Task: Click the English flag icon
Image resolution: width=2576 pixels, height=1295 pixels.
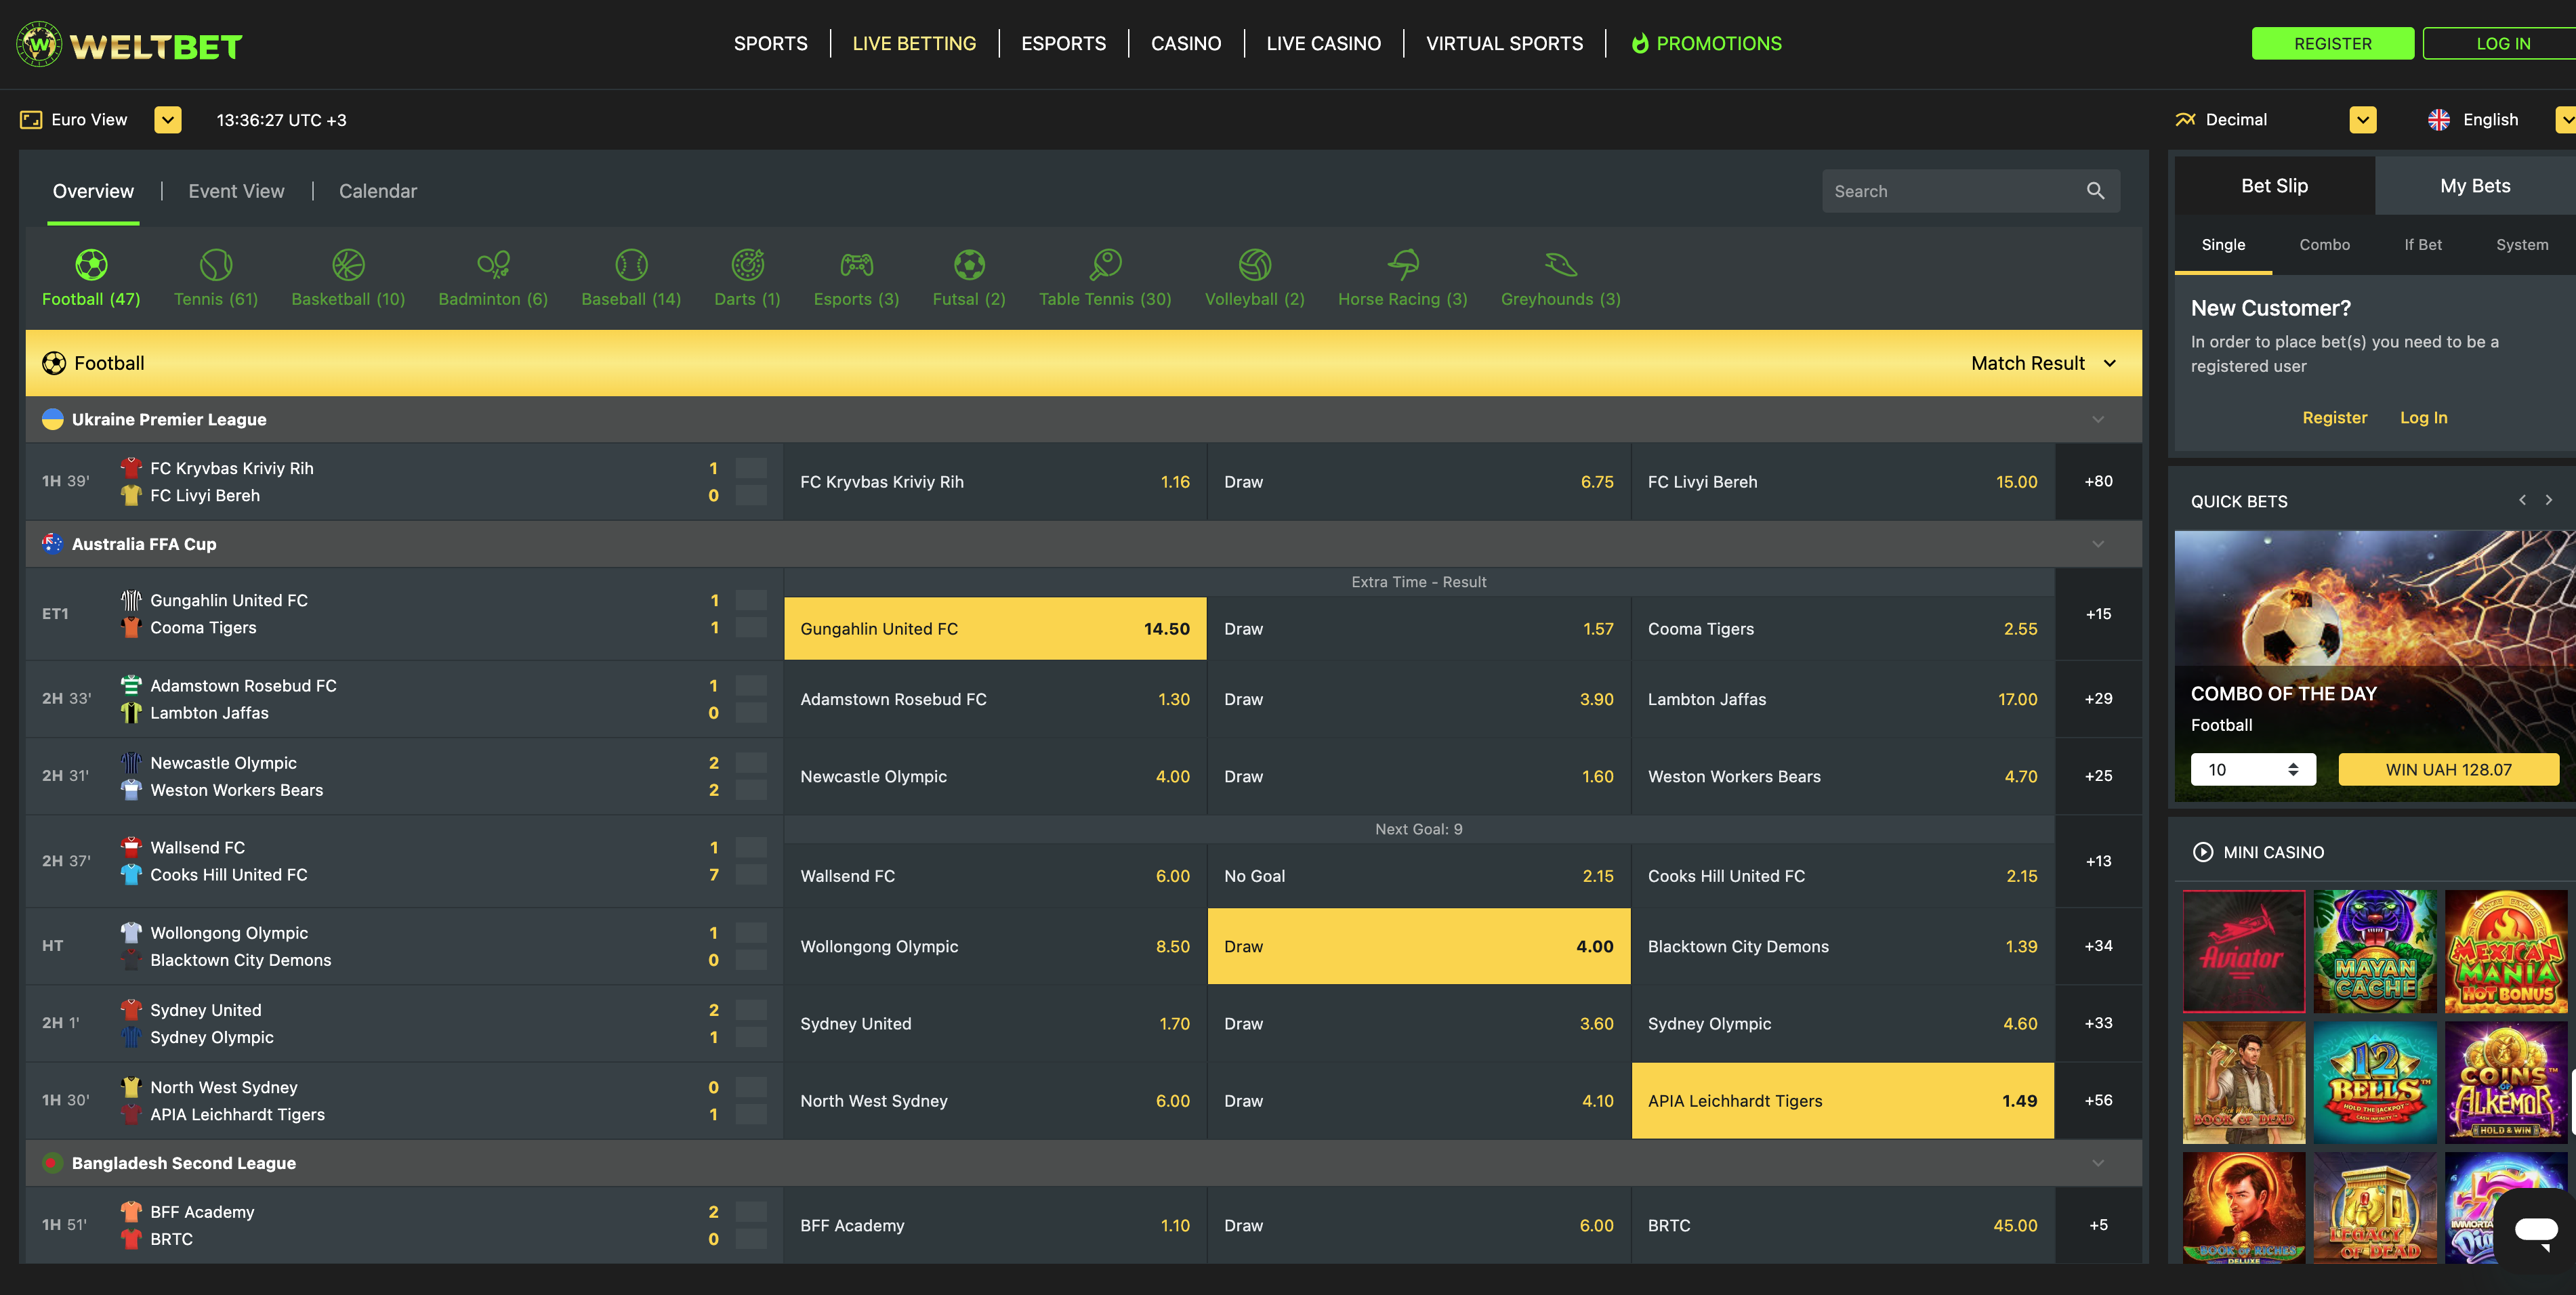Action: (2439, 120)
